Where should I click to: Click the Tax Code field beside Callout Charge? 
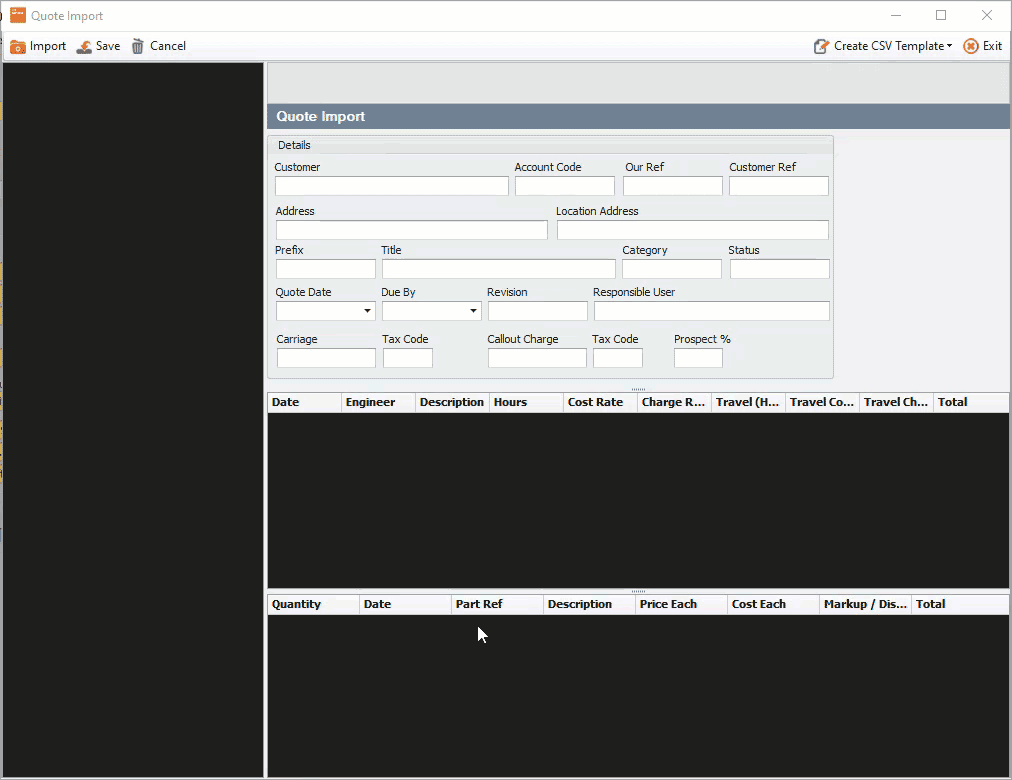pos(618,358)
